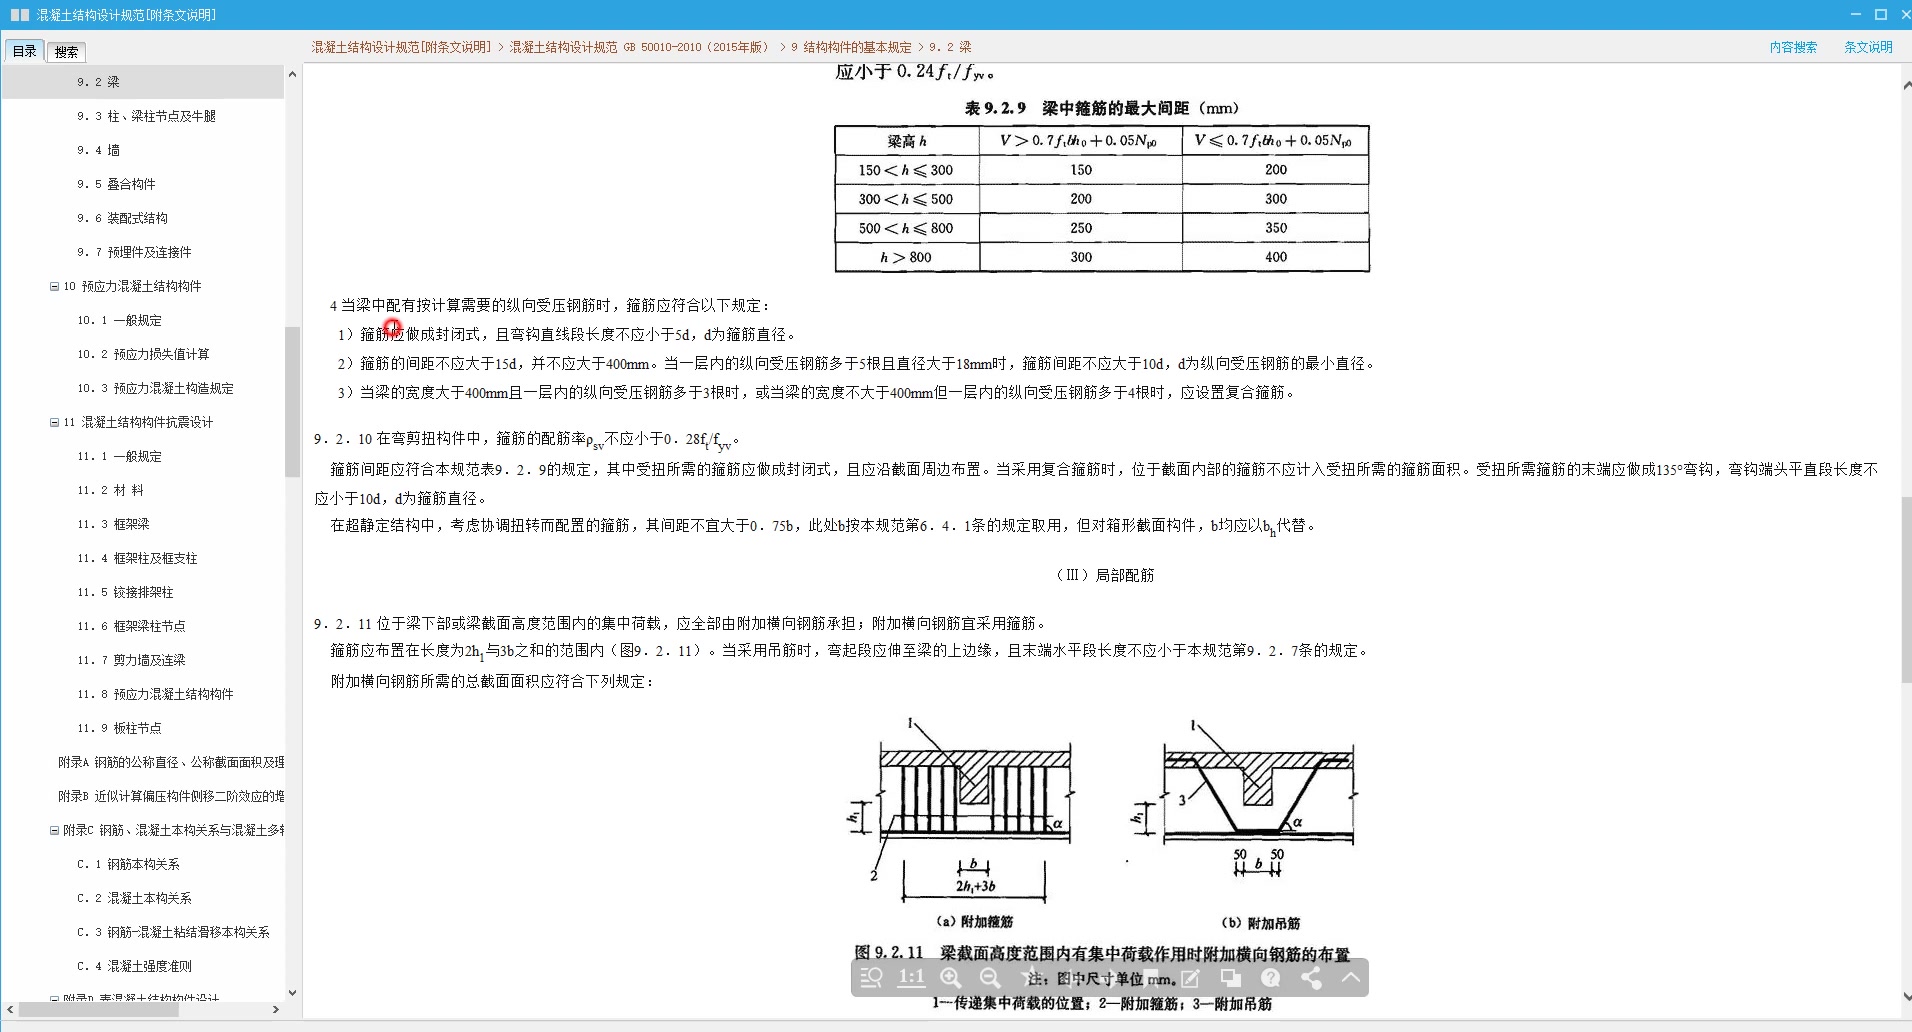Click the contents panel horizontal scroll-left arrow
The width and height of the screenshot is (1912, 1032).
10,1010
